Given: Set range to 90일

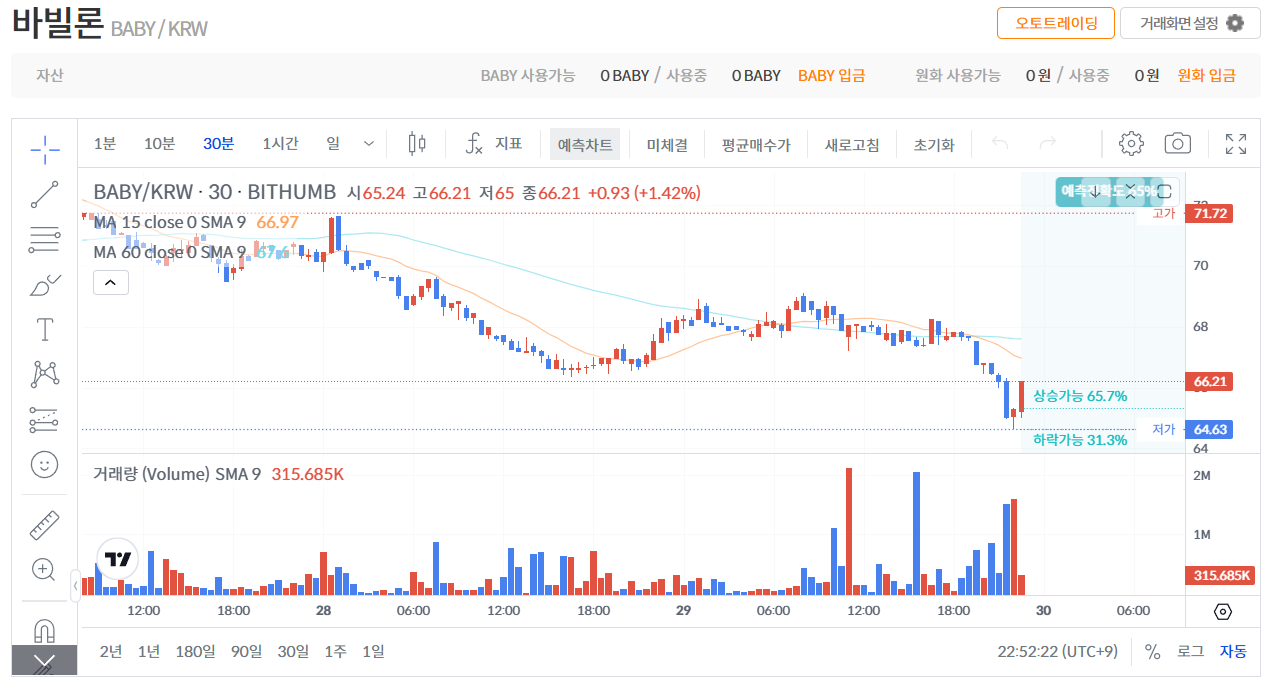Looking at the screenshot, I should [246, 651].
